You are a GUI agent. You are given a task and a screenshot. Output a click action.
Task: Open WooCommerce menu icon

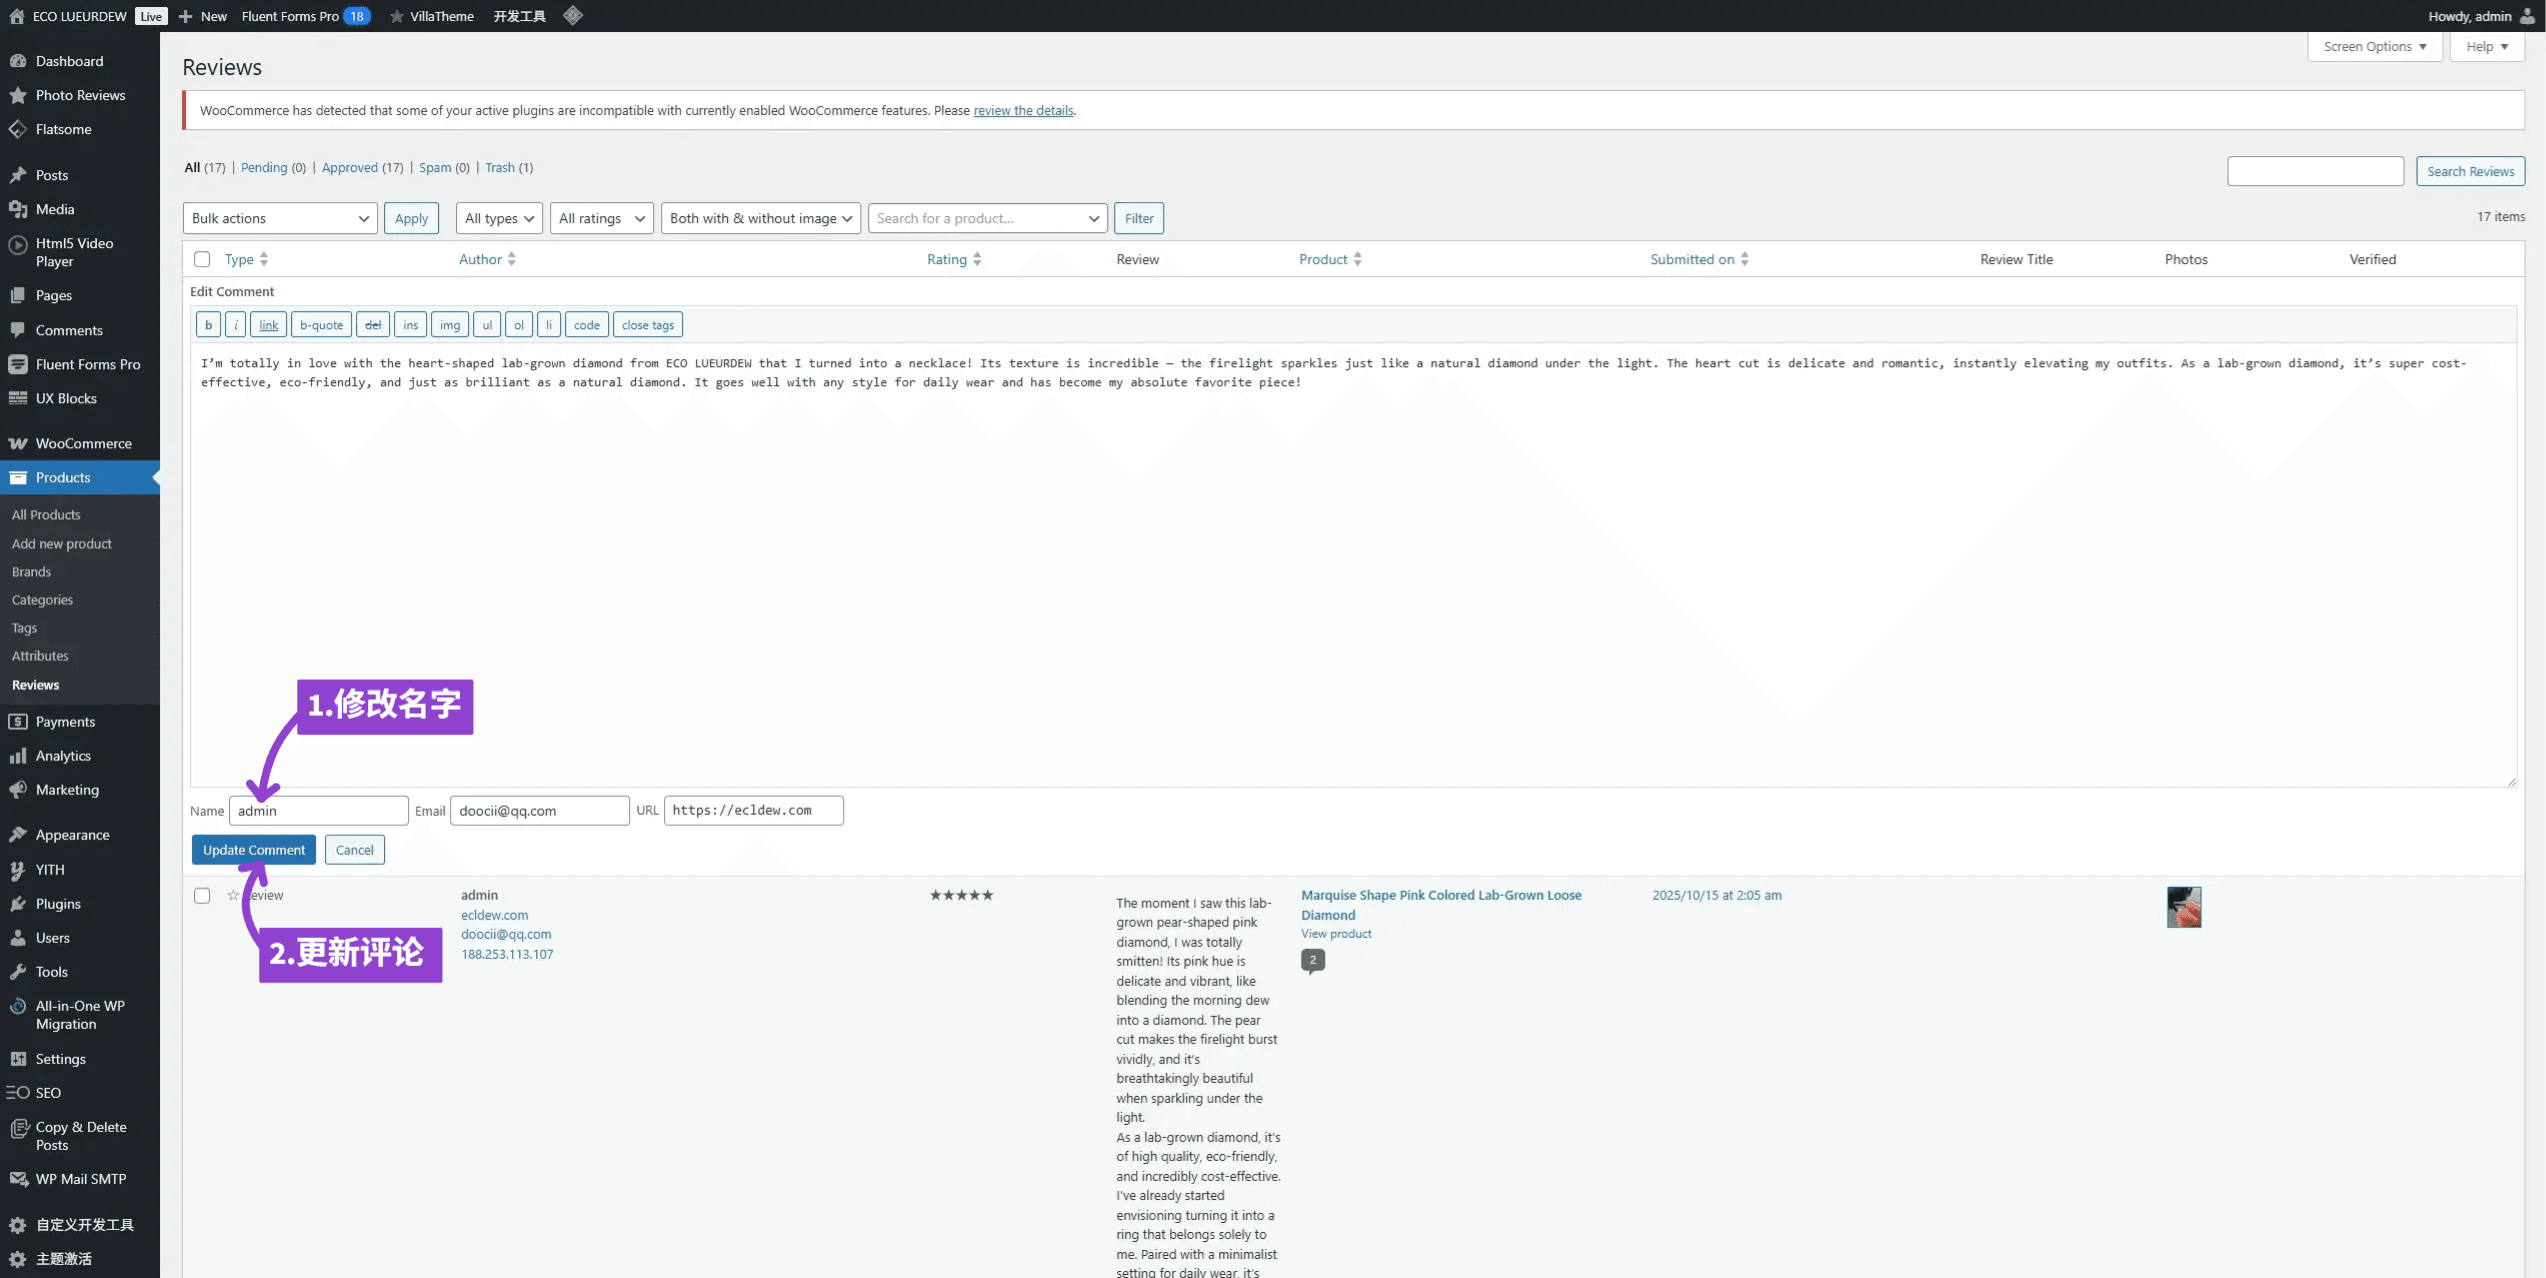coord(18,443)
